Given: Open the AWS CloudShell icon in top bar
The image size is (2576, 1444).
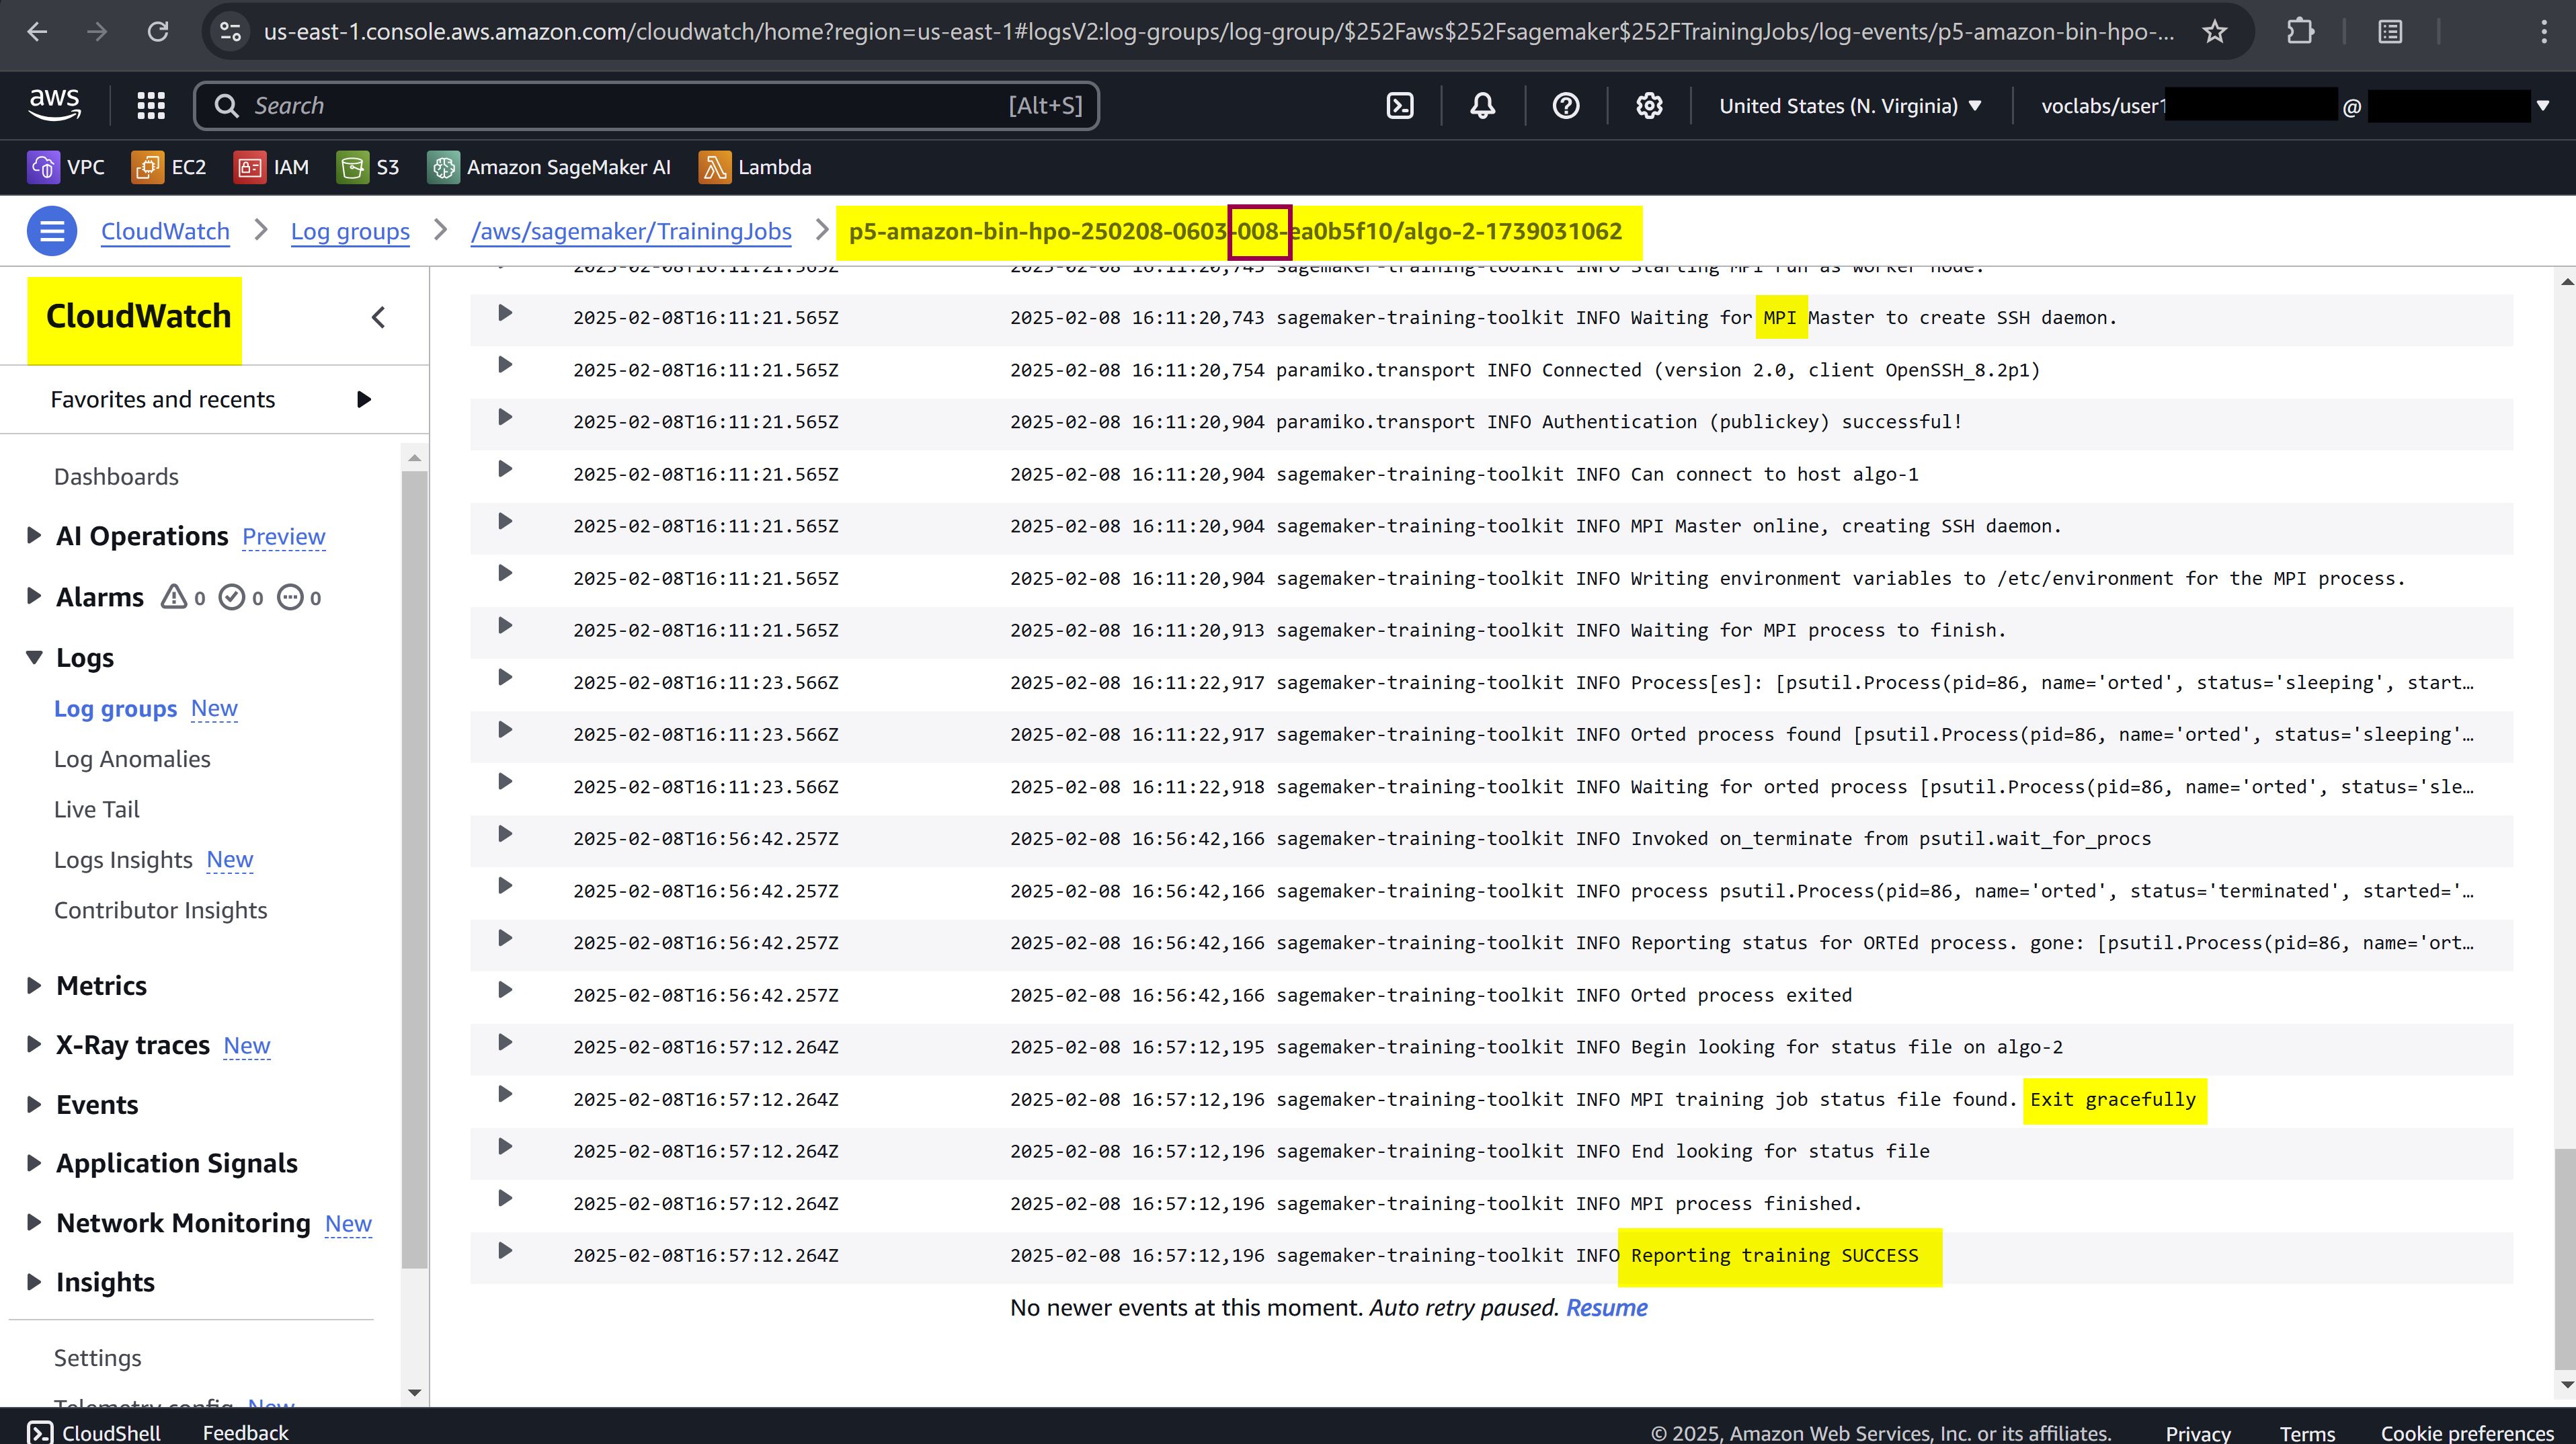Looking at the screenshot, I should [x=1400, y=106].
